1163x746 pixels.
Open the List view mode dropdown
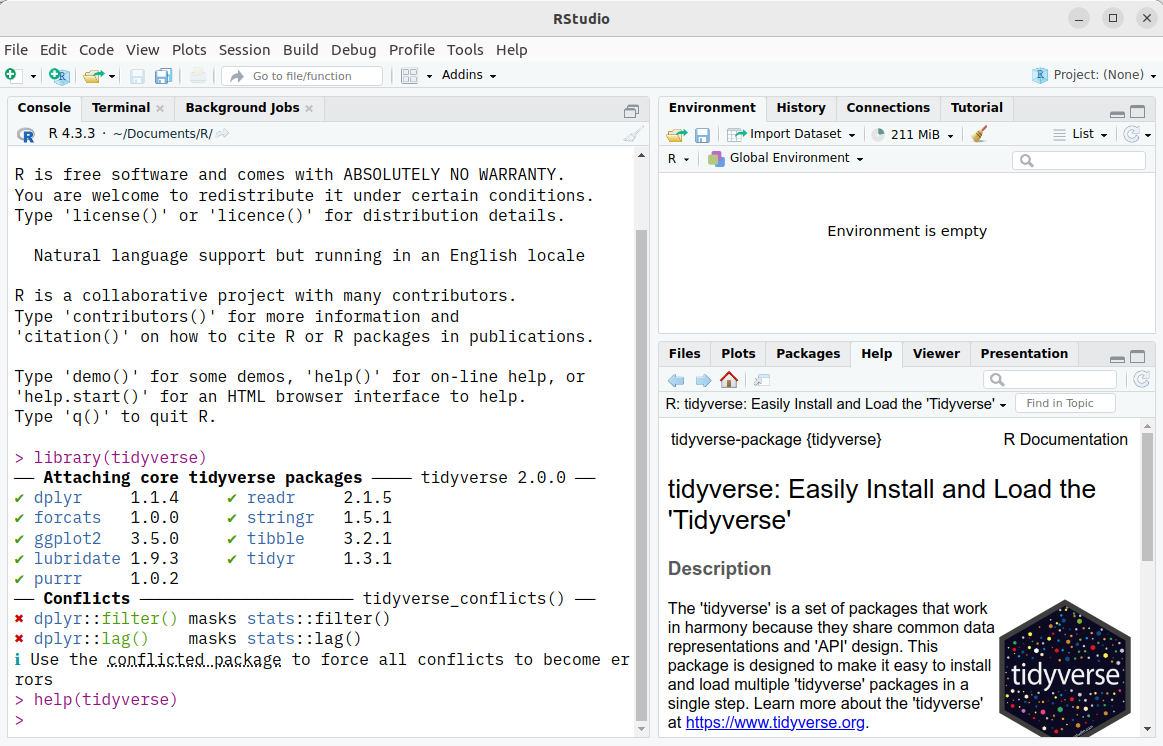[x=1081, y=134]
